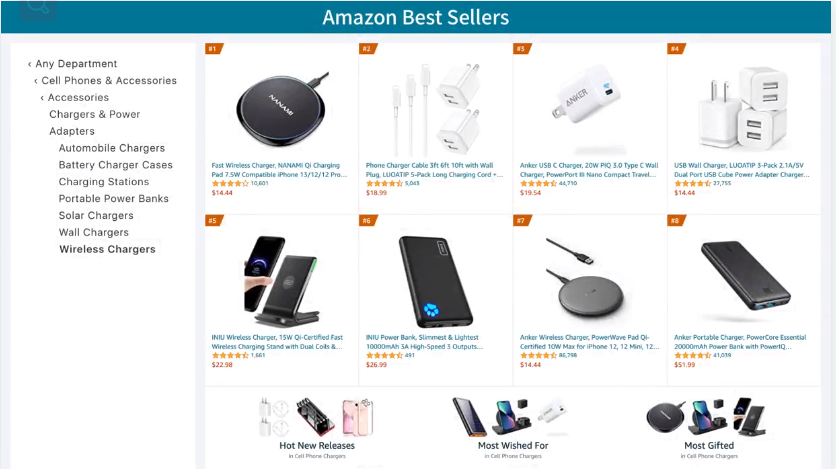Open the Anker Nano charger product image
Viewport: 836px width, 469px height.
(x=588, y=102)
